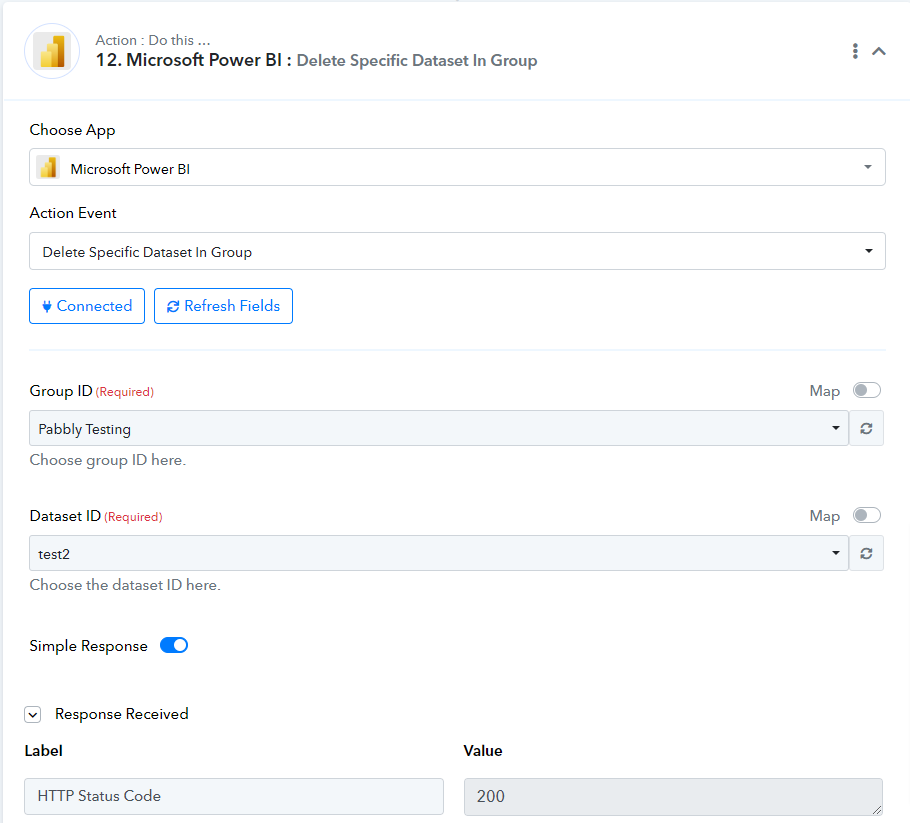Open the Dataset ID test2 dropdown
The height and width of the screenshot is (823, 910).
tap(439, 553)
